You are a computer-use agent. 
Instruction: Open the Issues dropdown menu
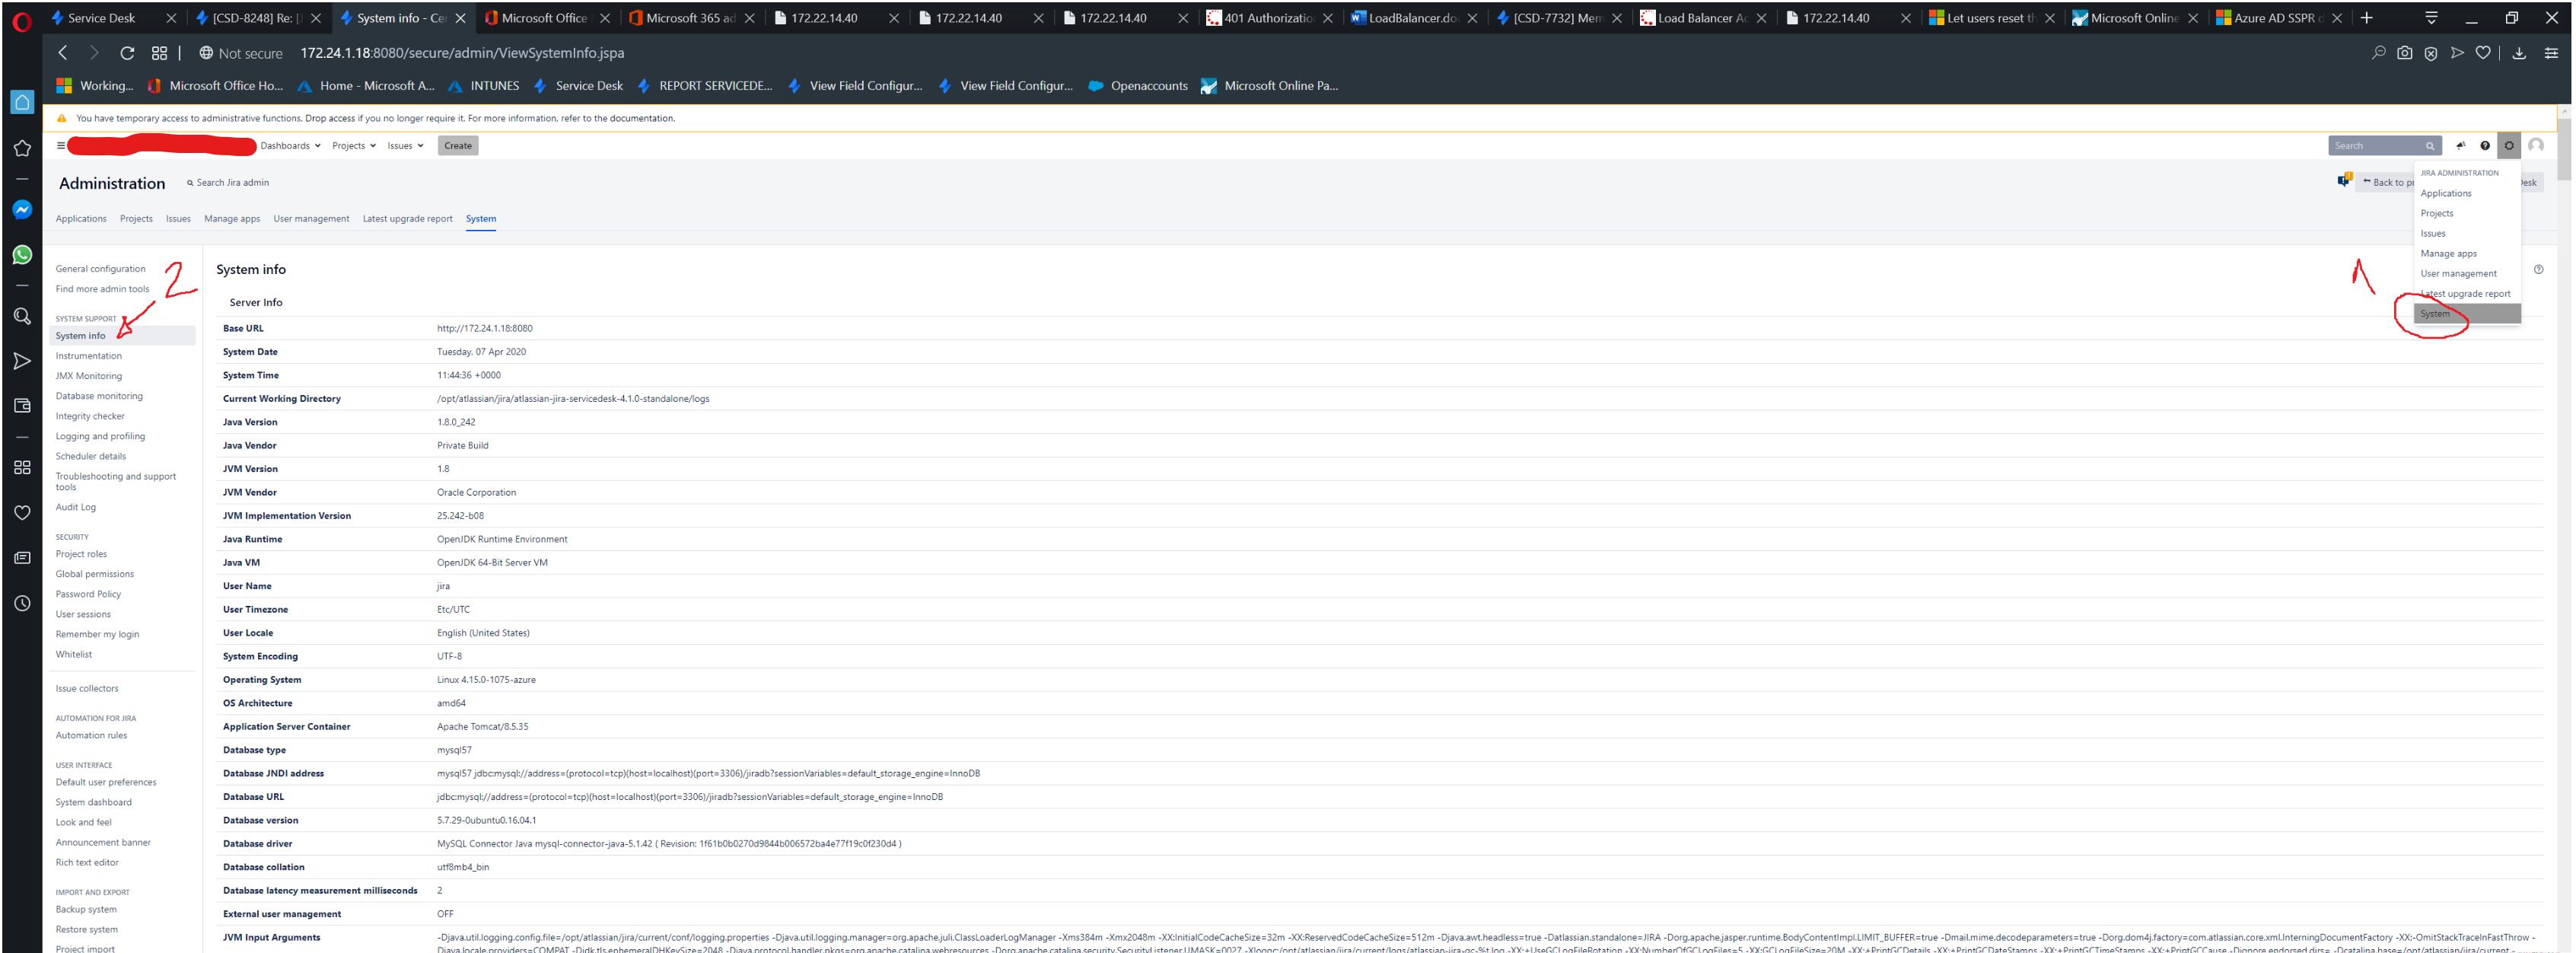tap(404, 145)
